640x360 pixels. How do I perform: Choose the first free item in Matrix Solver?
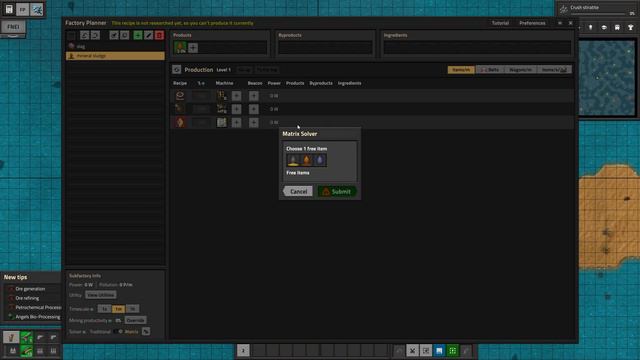coord(293,160)
